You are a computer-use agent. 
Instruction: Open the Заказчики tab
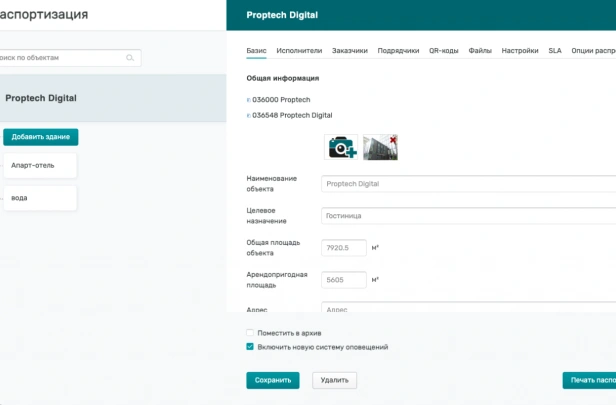(x=350, y=51)
